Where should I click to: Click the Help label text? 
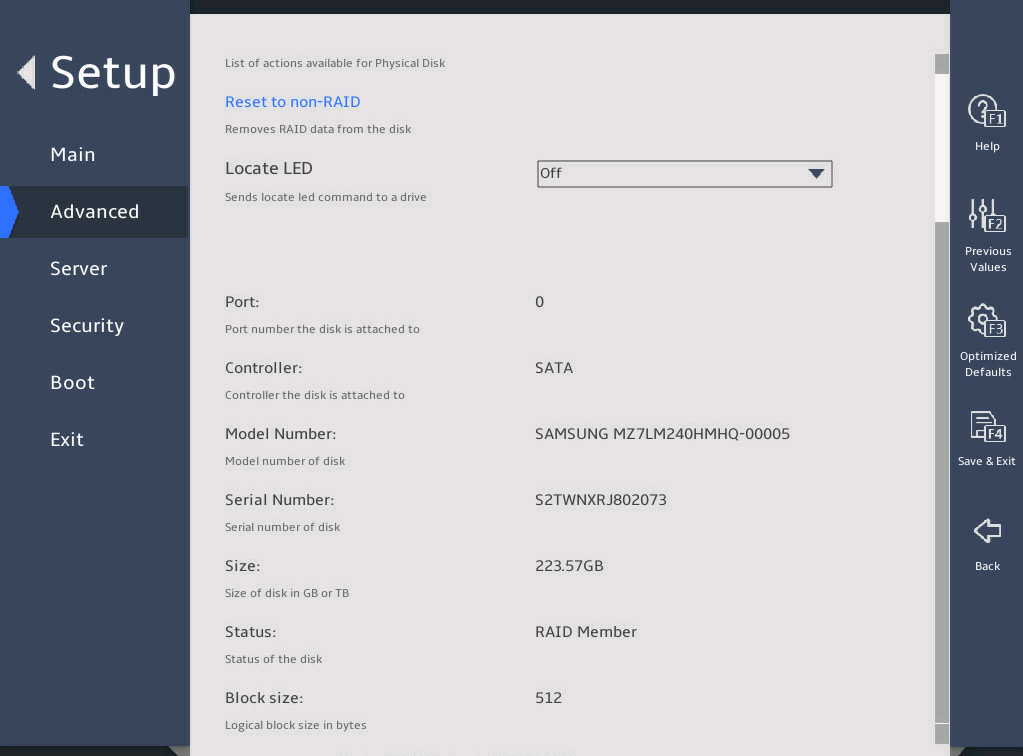pos(987,146)
